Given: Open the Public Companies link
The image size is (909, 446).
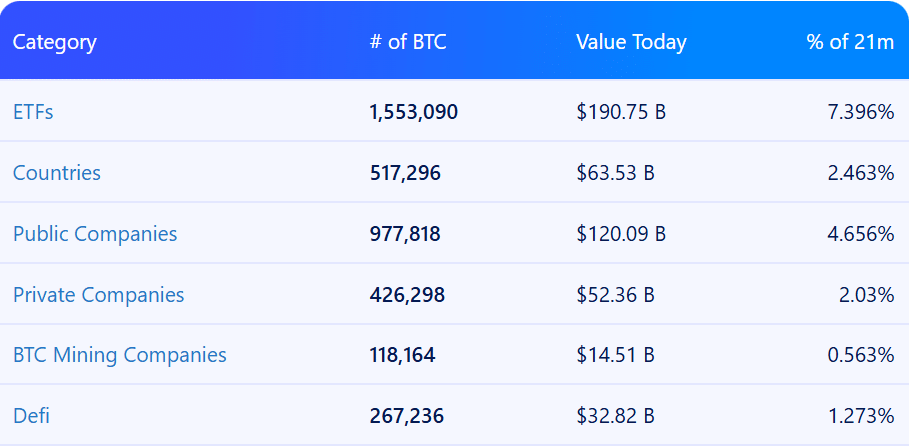Looking at the screenshot, I should 95,234.
